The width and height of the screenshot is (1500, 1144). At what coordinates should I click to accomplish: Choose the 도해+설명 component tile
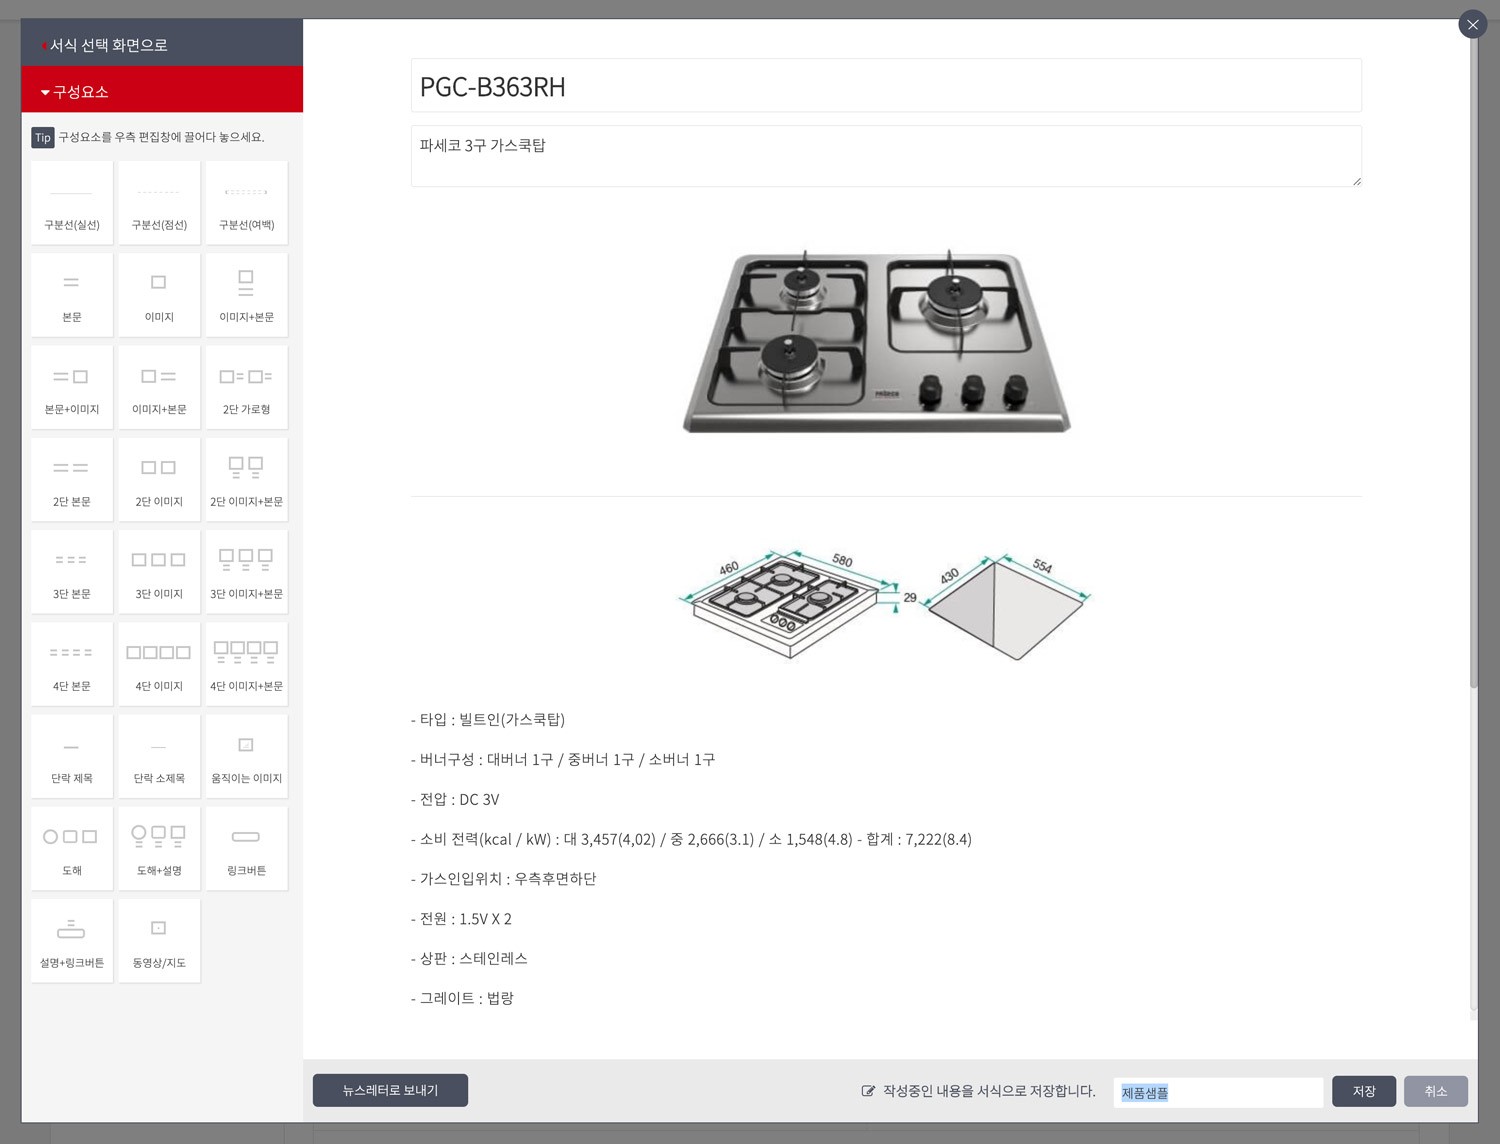tap(159, 848)
